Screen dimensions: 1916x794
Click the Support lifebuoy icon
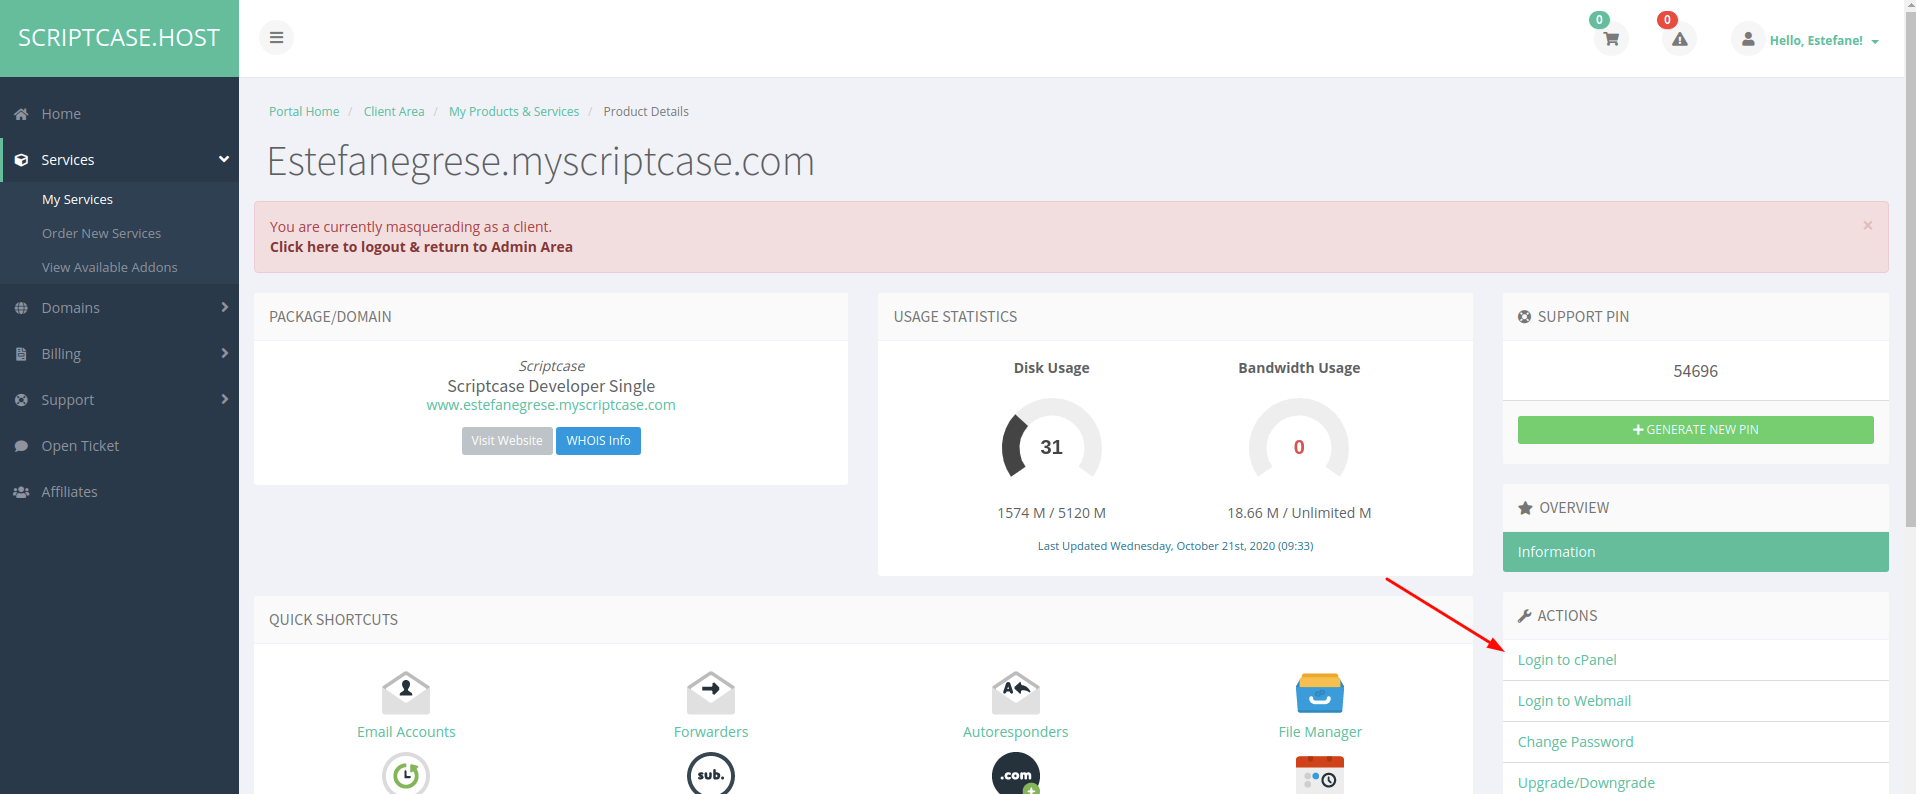21,400
